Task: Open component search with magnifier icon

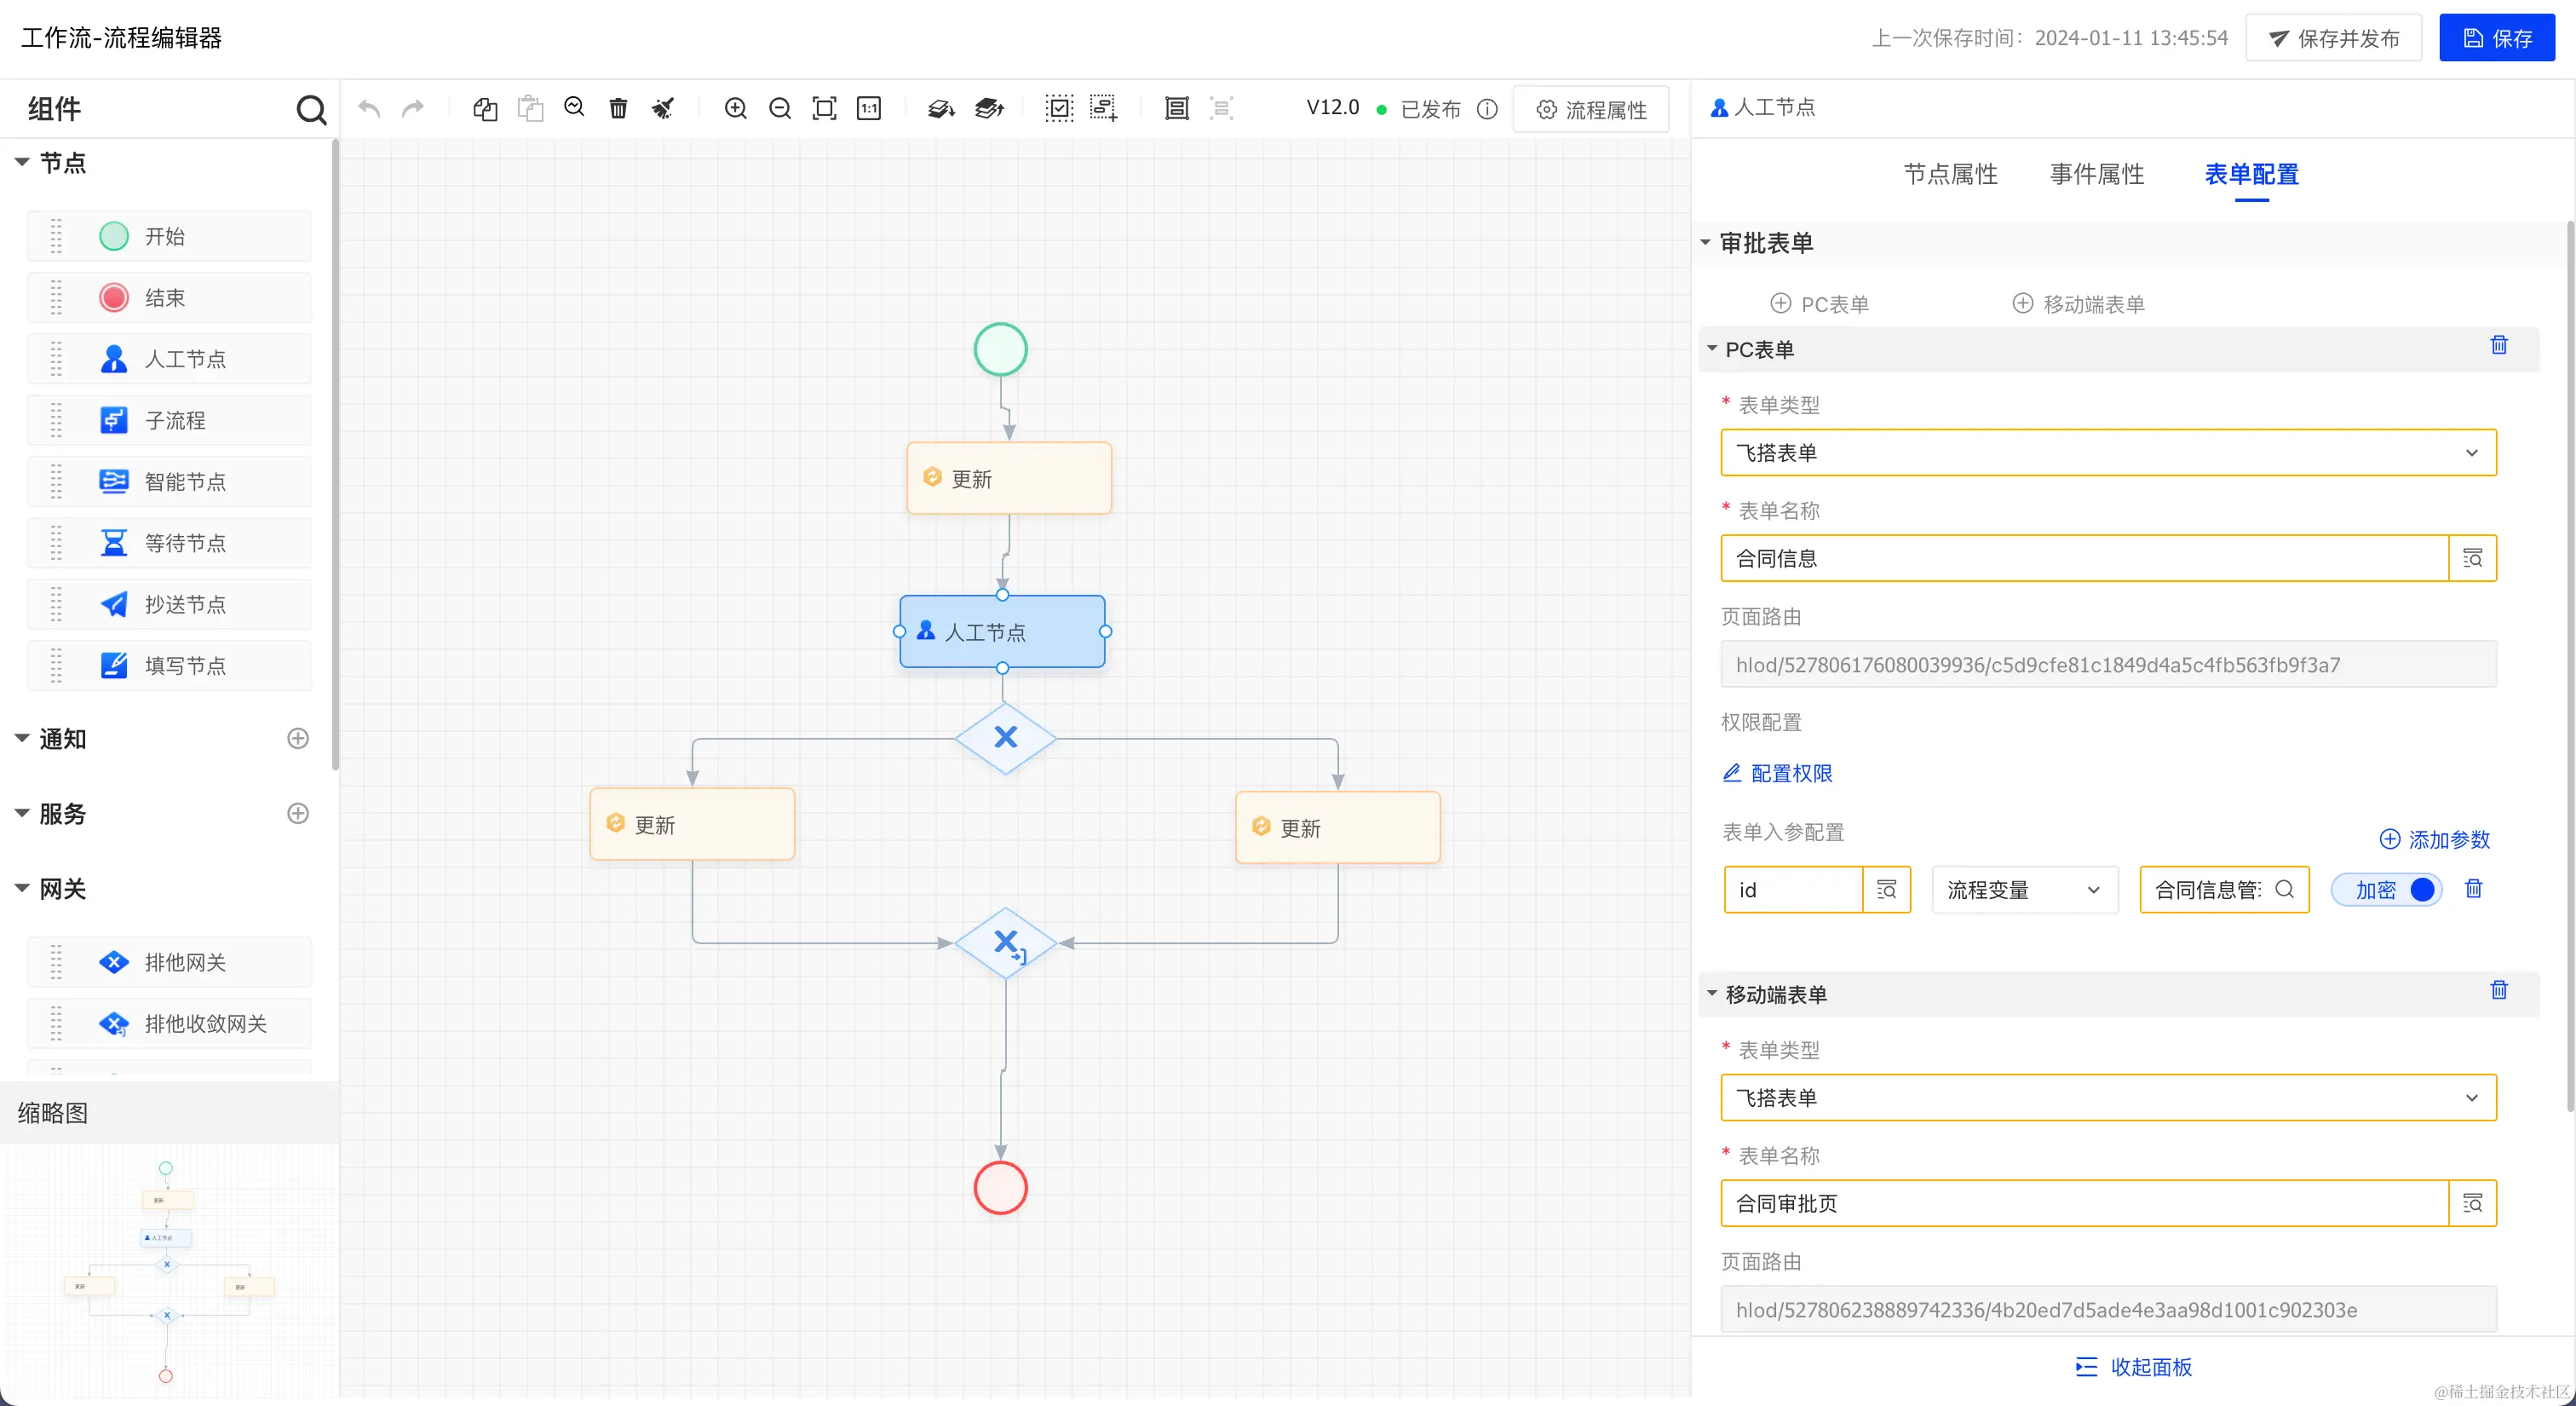Action: (x=311, y=109)
